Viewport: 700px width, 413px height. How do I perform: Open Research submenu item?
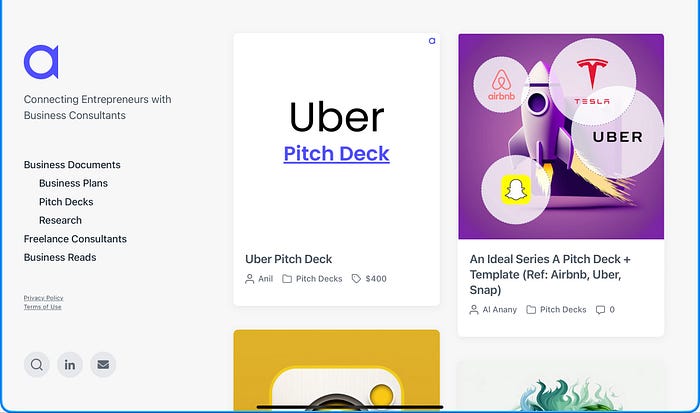click(60, 221)
